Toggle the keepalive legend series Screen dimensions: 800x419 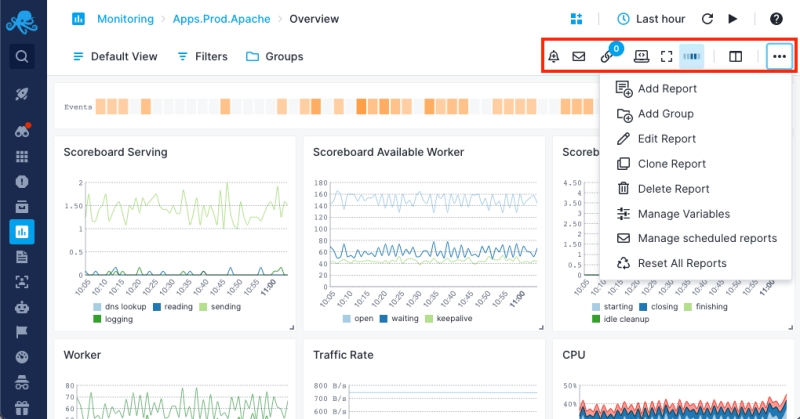click(x=448, y=318)
